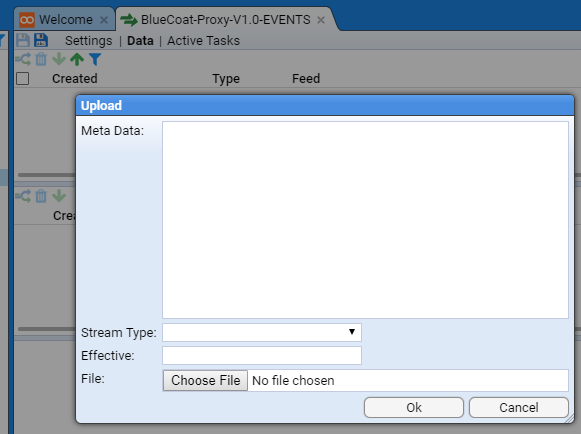
Task: Click the delete trash icon in upper toolbar
Action: 41,59
